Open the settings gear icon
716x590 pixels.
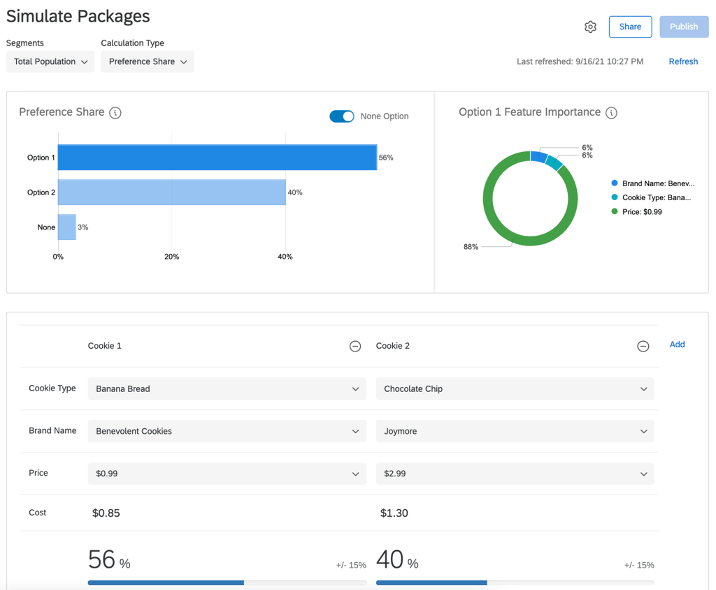click(x=590, y=27)
